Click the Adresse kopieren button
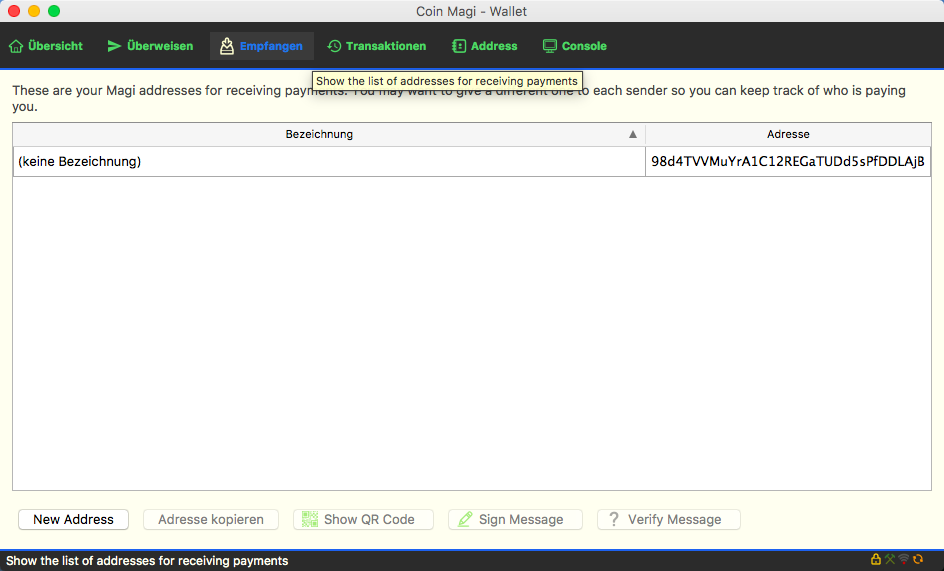The image size is (944, 571). point(211,519)
